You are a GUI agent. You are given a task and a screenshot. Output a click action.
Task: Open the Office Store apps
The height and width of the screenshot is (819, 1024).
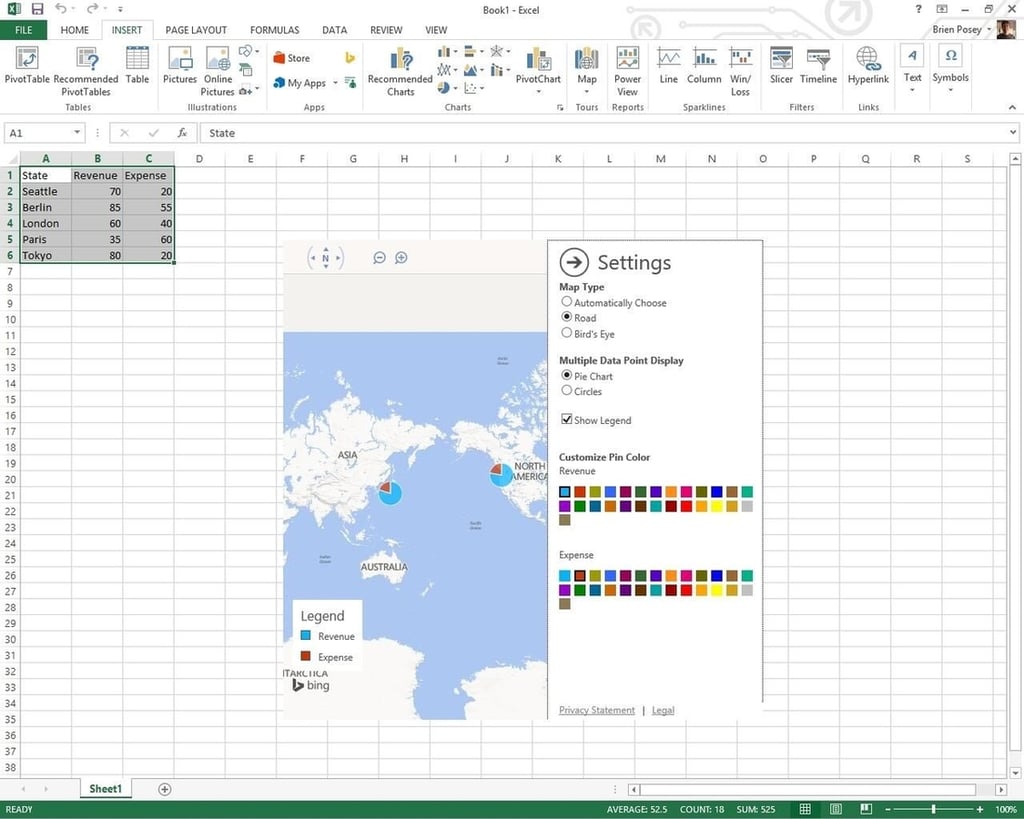(291, 58)
